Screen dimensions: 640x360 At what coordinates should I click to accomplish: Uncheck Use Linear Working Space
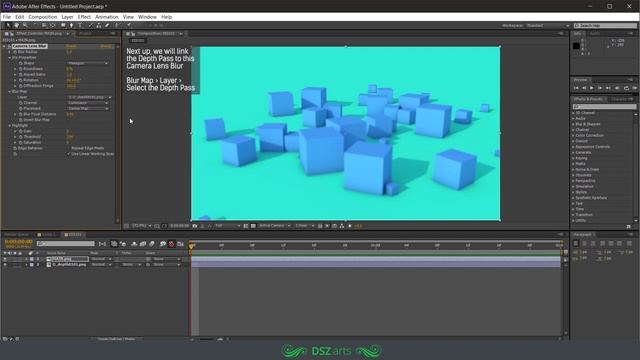[69, 154]
